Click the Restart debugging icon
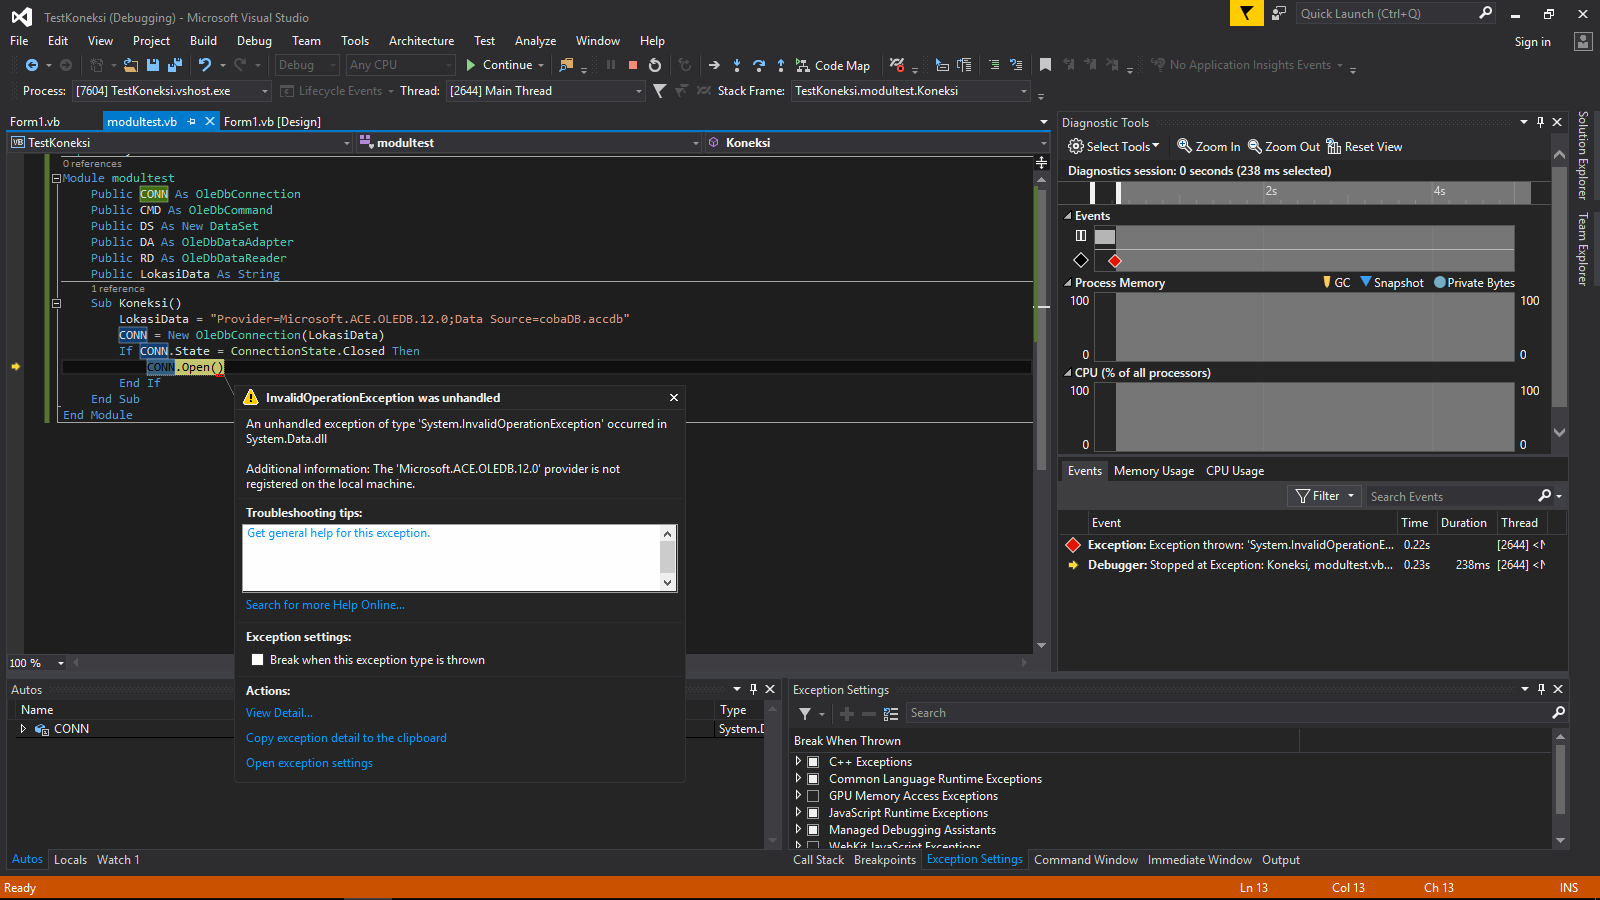 [x=654, y=65]
